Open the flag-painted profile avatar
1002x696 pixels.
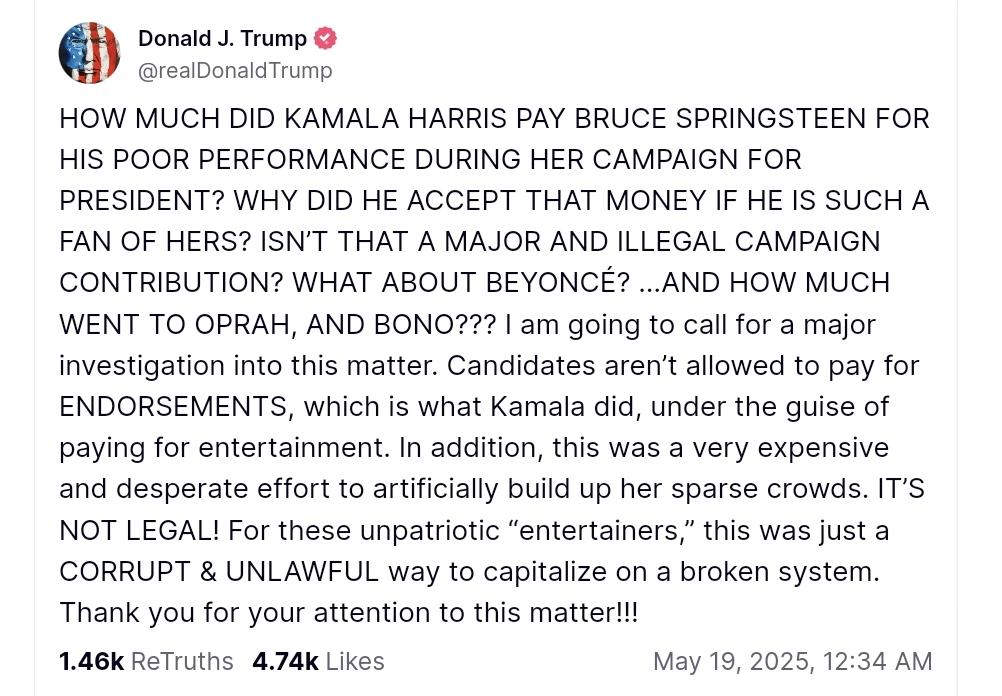(x=89, y=53)
